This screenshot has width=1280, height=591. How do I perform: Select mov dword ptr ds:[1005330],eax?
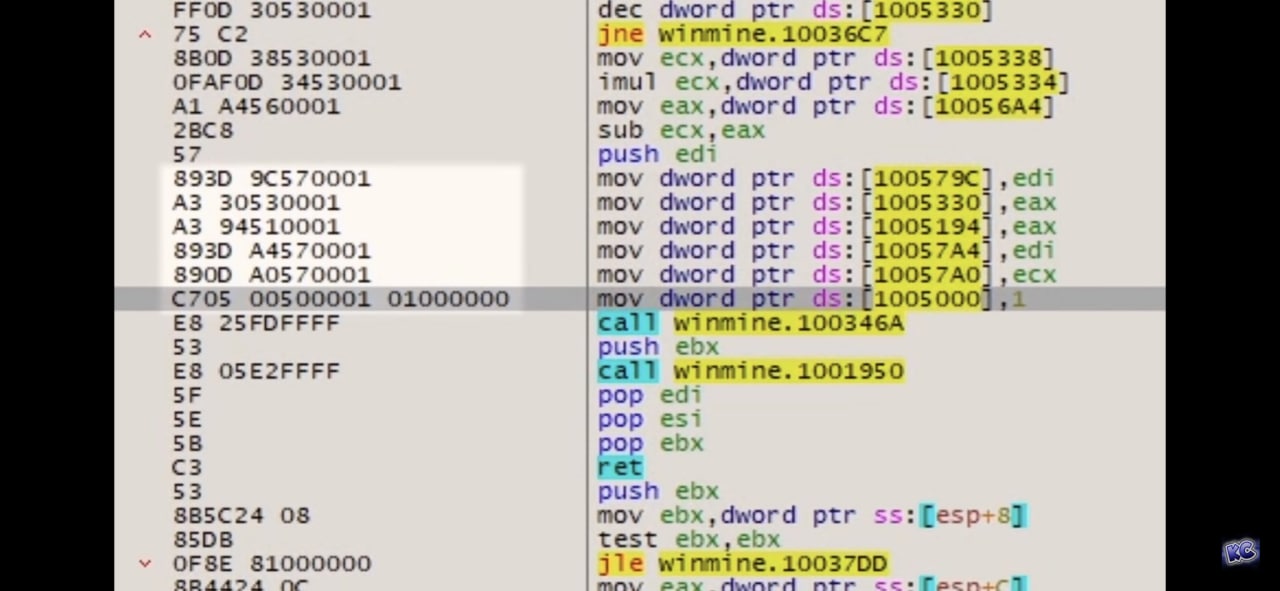(x=825, y=202)
